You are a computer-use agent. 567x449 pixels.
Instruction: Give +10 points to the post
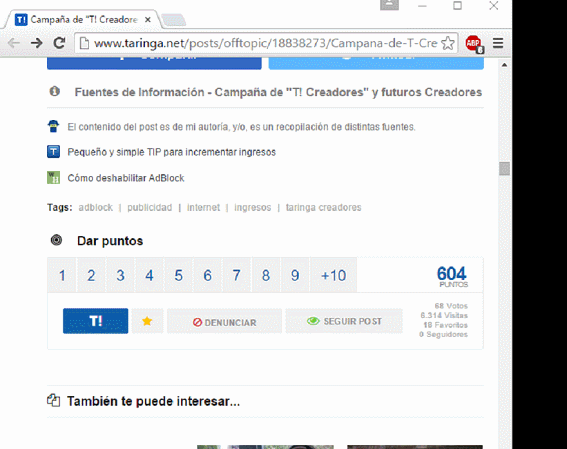pyautogui.click(x=333, y=275)
